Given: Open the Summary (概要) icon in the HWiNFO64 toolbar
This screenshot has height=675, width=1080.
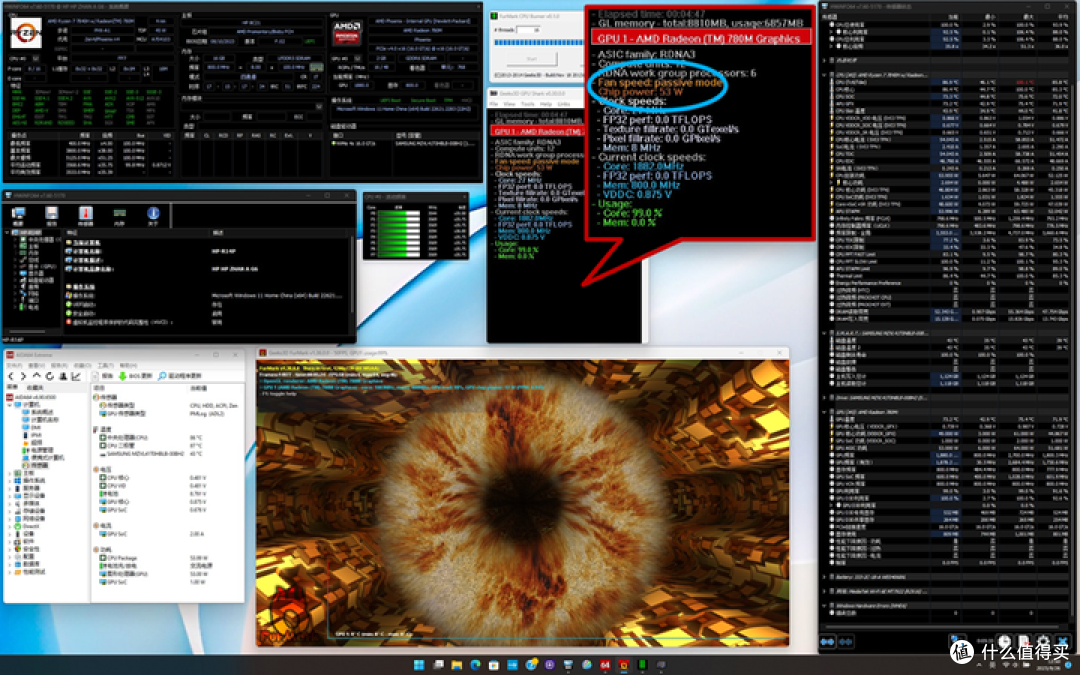Looking at the screenshot, I should point(19,214).
